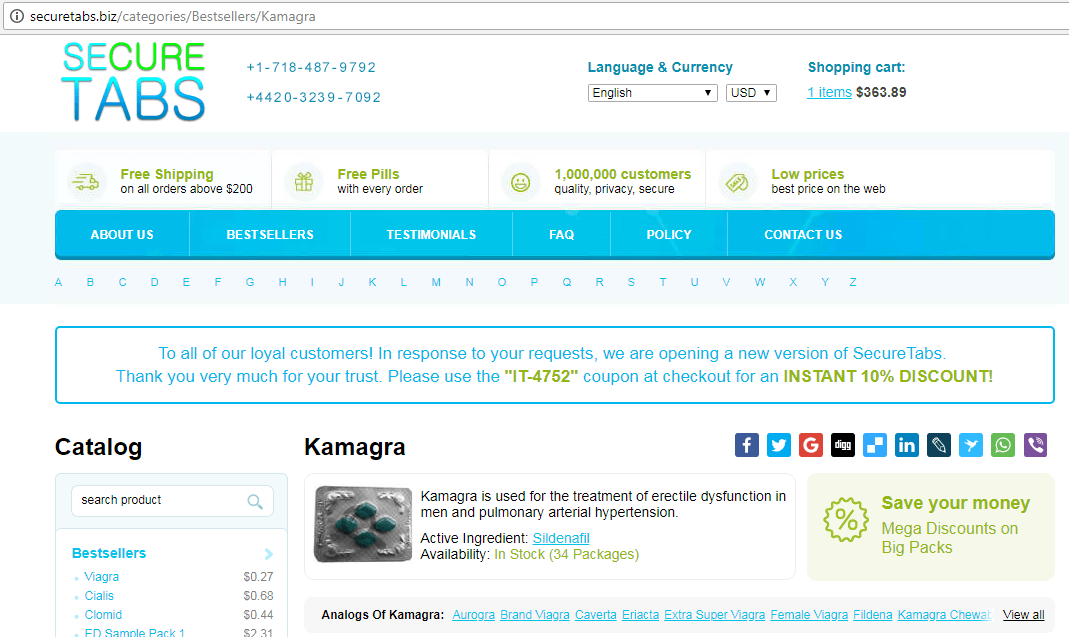
Task: Open the Brand Viagra analog link
Action: click(x=534, y=614)
